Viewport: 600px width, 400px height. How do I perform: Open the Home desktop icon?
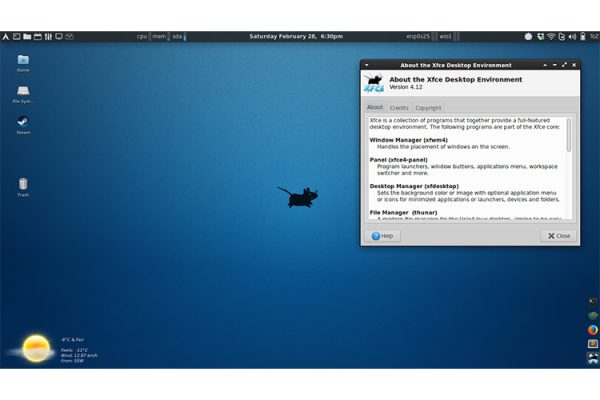pyautogui.click(x=23, y=63)
